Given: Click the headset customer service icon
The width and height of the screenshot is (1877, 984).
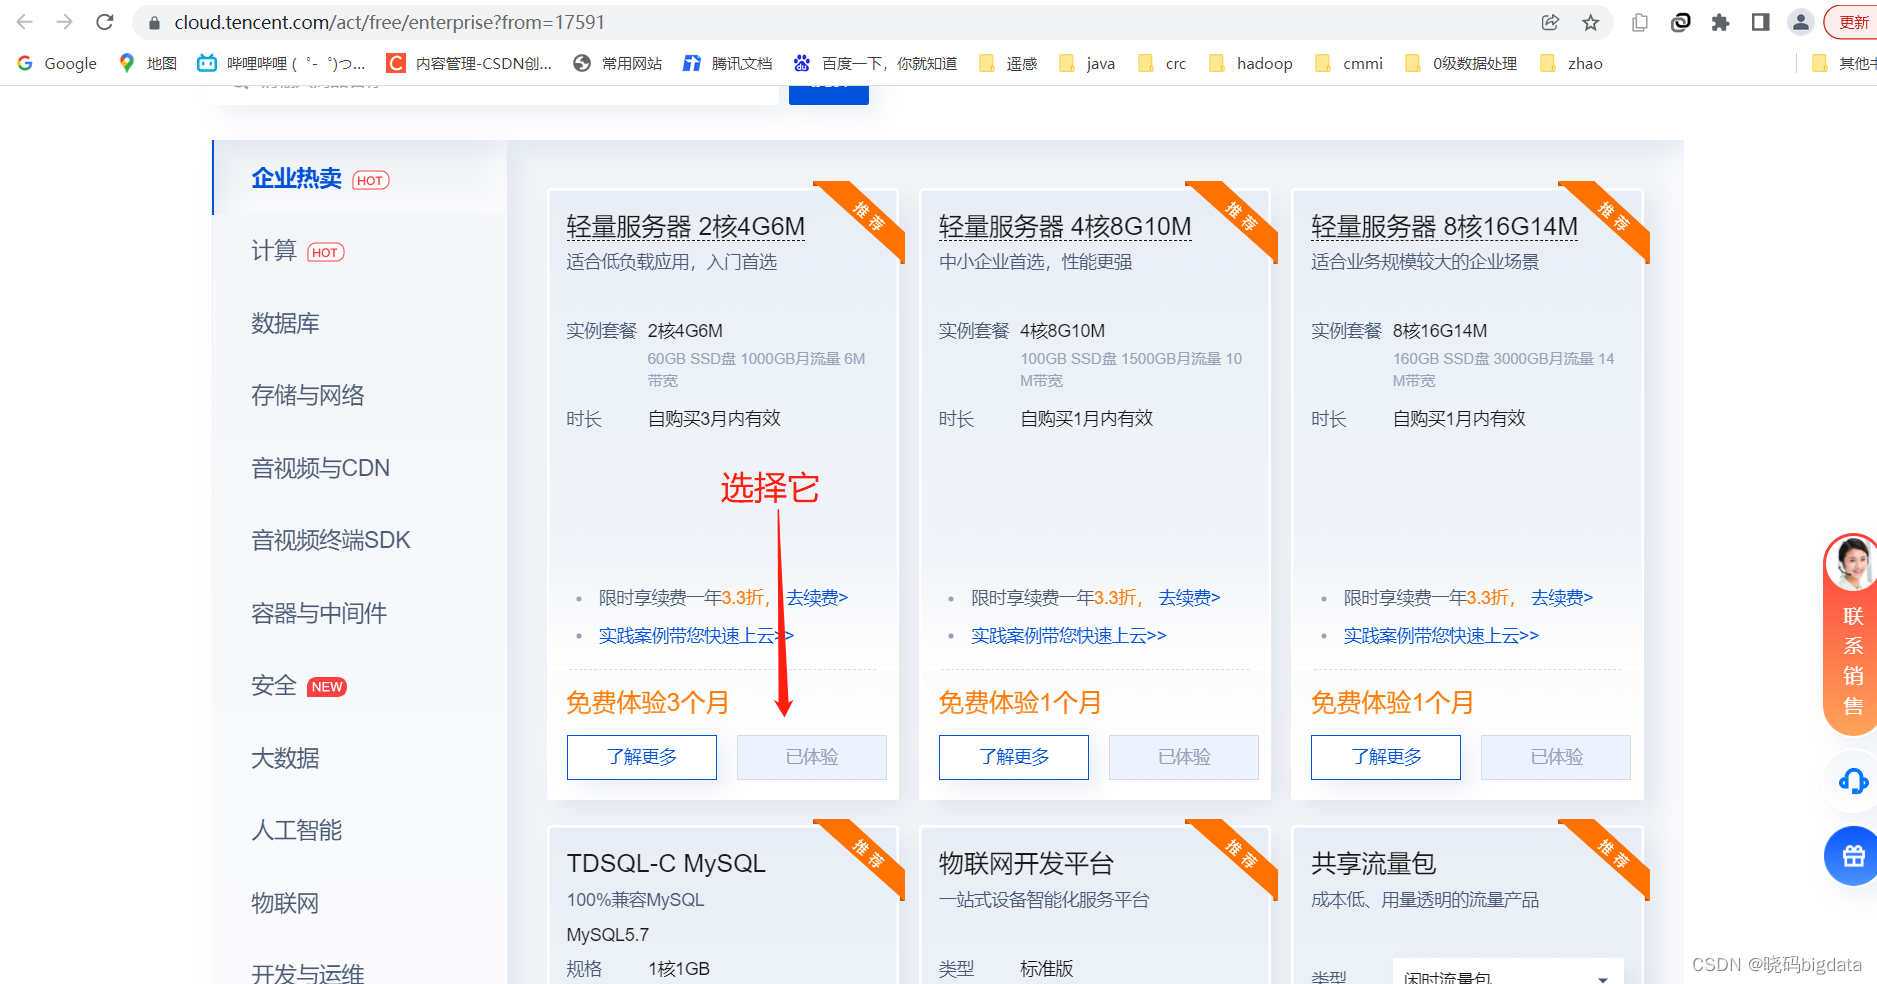Looking at the screenshot, I should point(1853,781).
